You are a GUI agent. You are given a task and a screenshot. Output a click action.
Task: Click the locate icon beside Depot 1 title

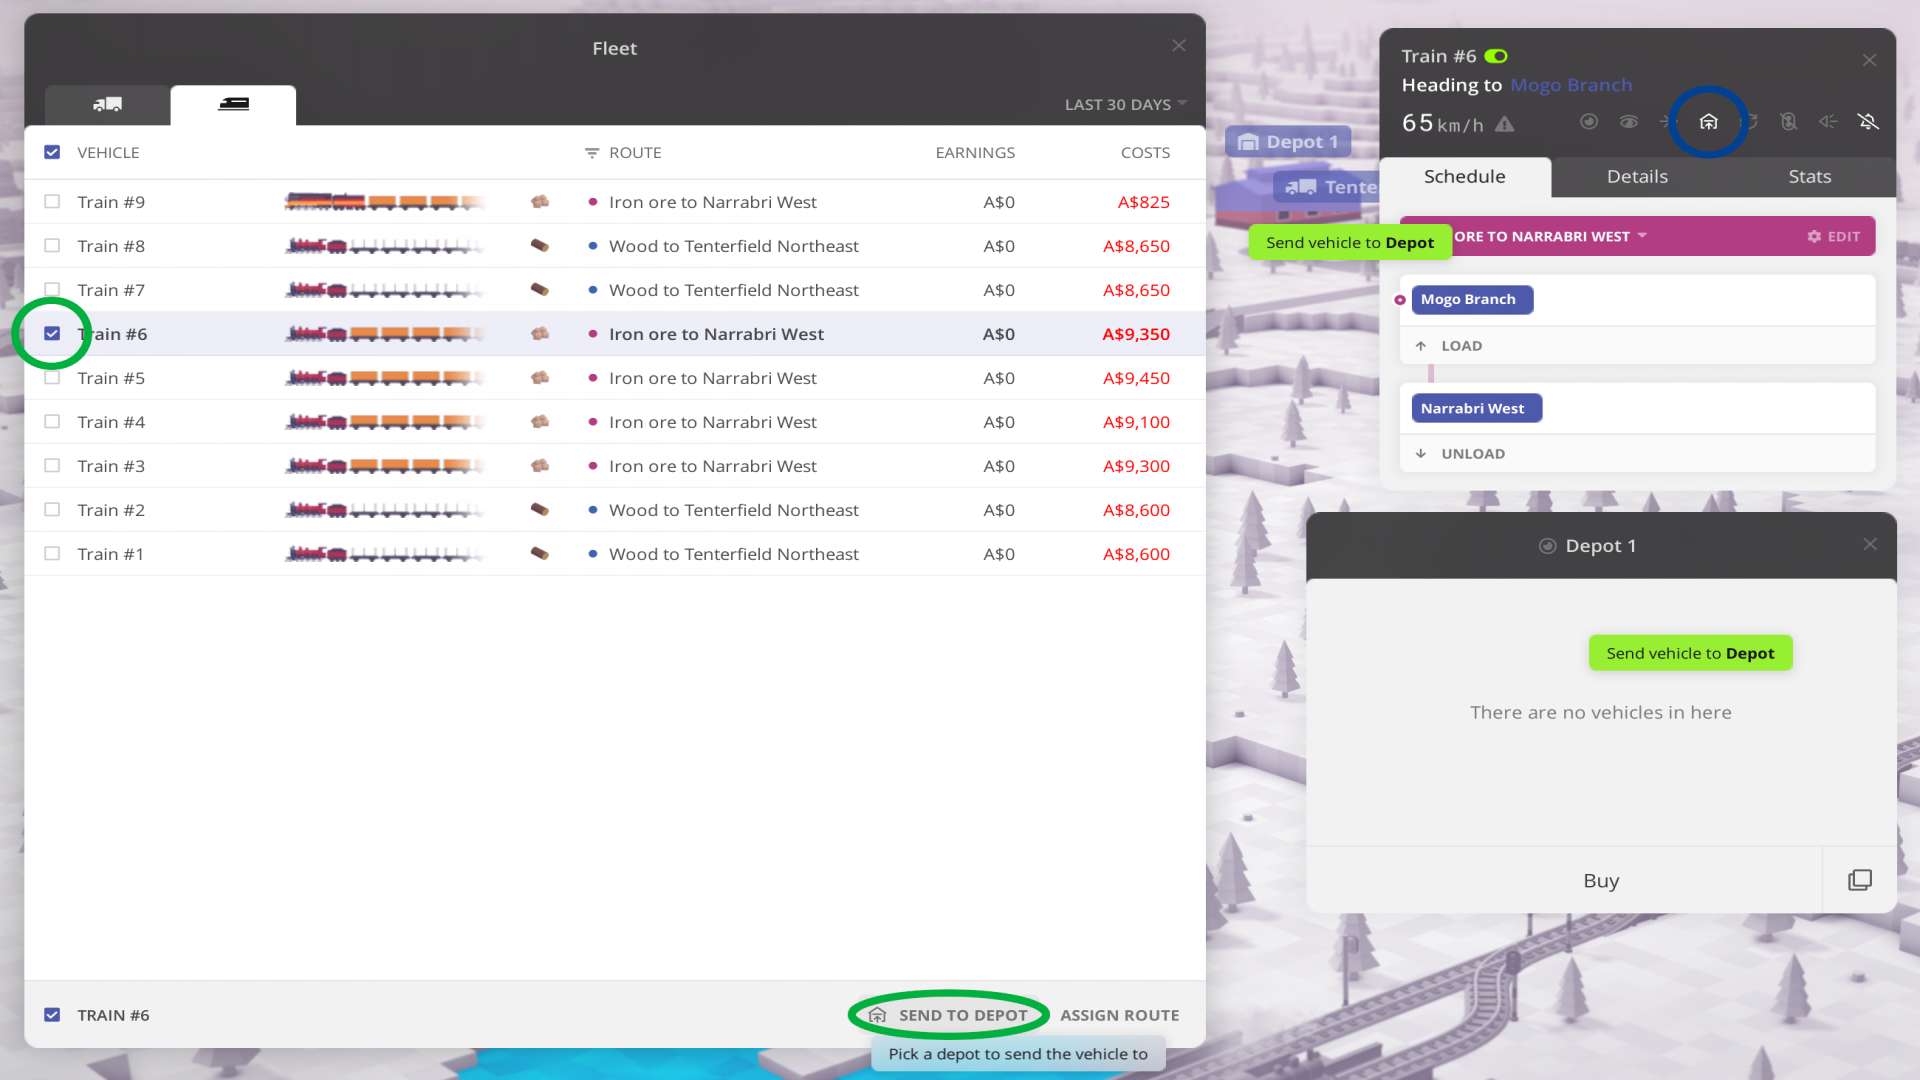(1547, 546)
